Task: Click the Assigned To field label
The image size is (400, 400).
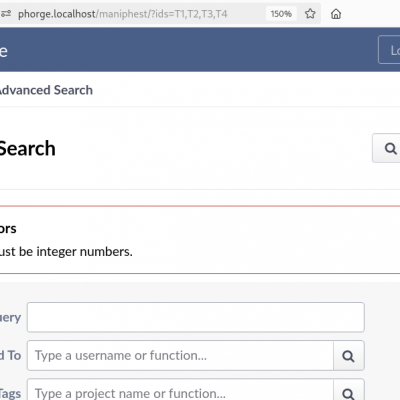Action: (x=10, y=355)
